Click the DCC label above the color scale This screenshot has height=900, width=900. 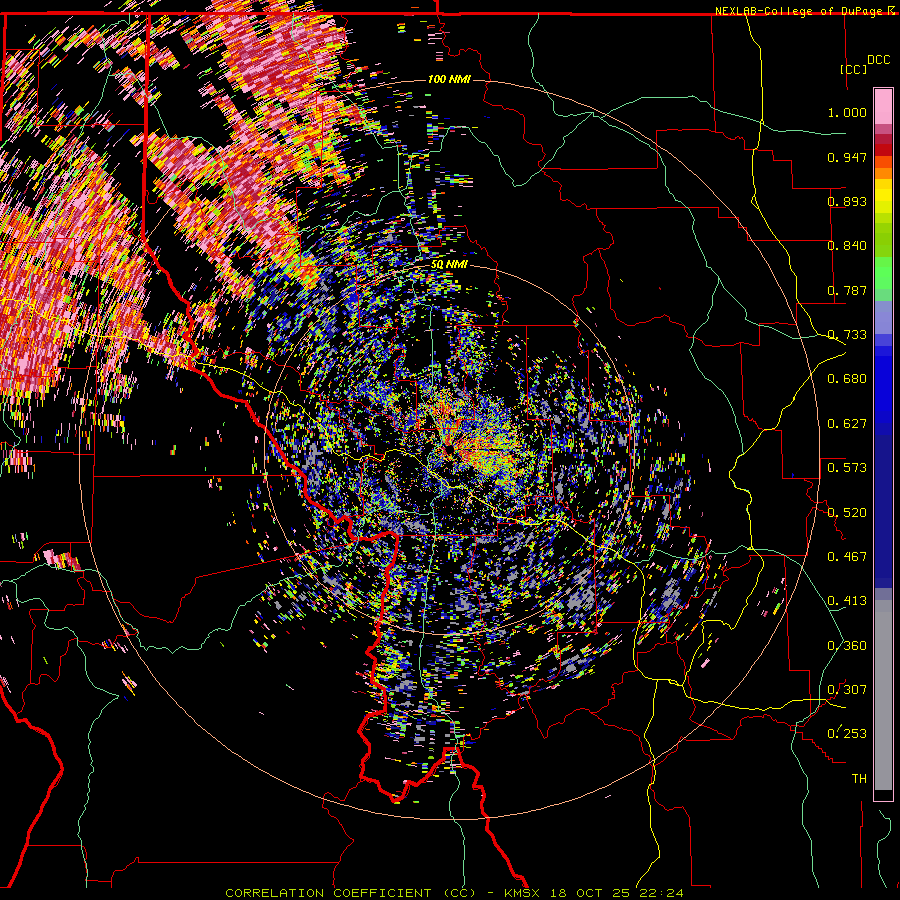pos(879,60)
